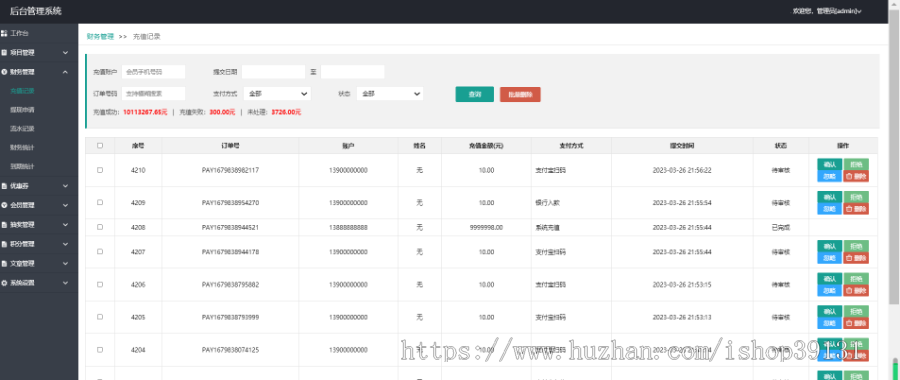The width and height of the screenshot is (900, 380).
Task: Expand the 会员管理 sidebar menu chevron
Action: pos(65,205)
